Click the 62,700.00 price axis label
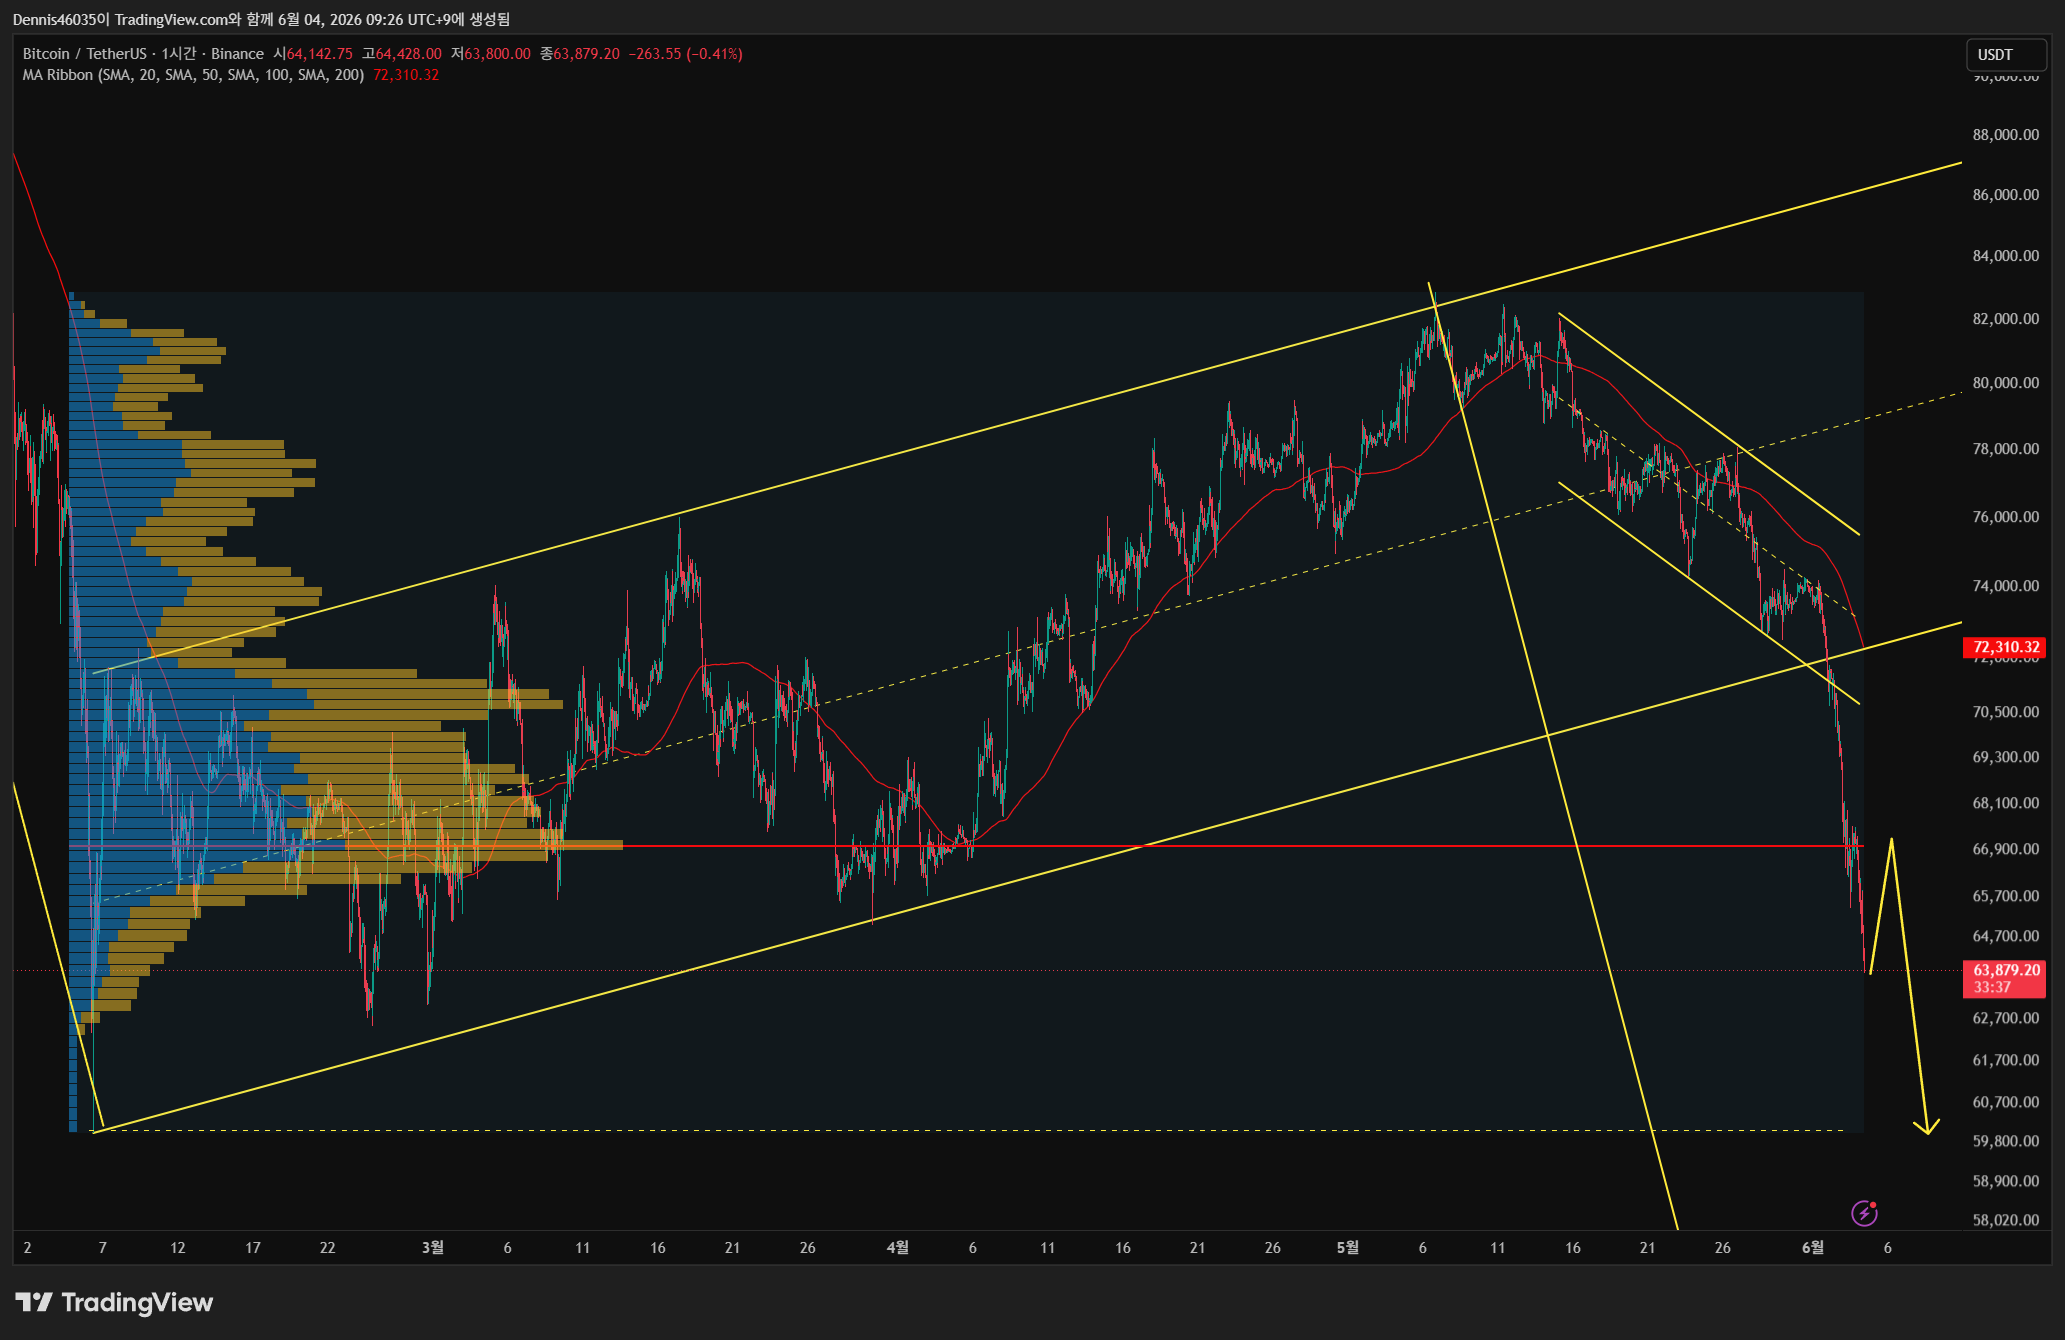 pos(2005,1018)
